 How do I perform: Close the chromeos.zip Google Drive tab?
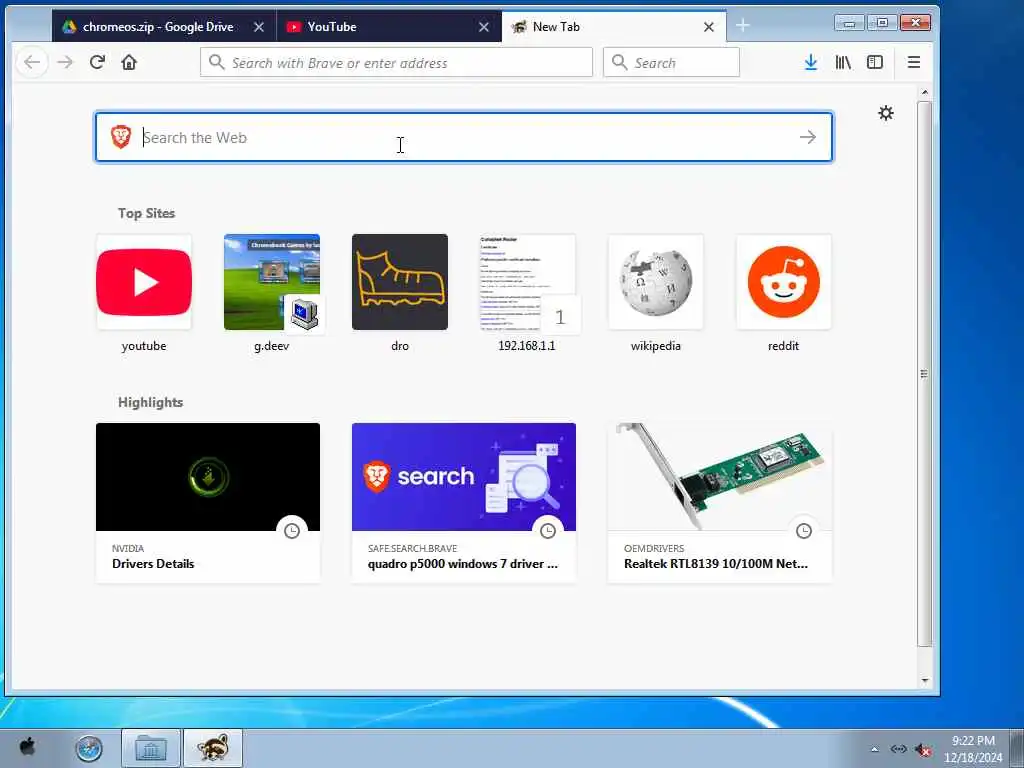pyautogui.click(x=259, y=27)
